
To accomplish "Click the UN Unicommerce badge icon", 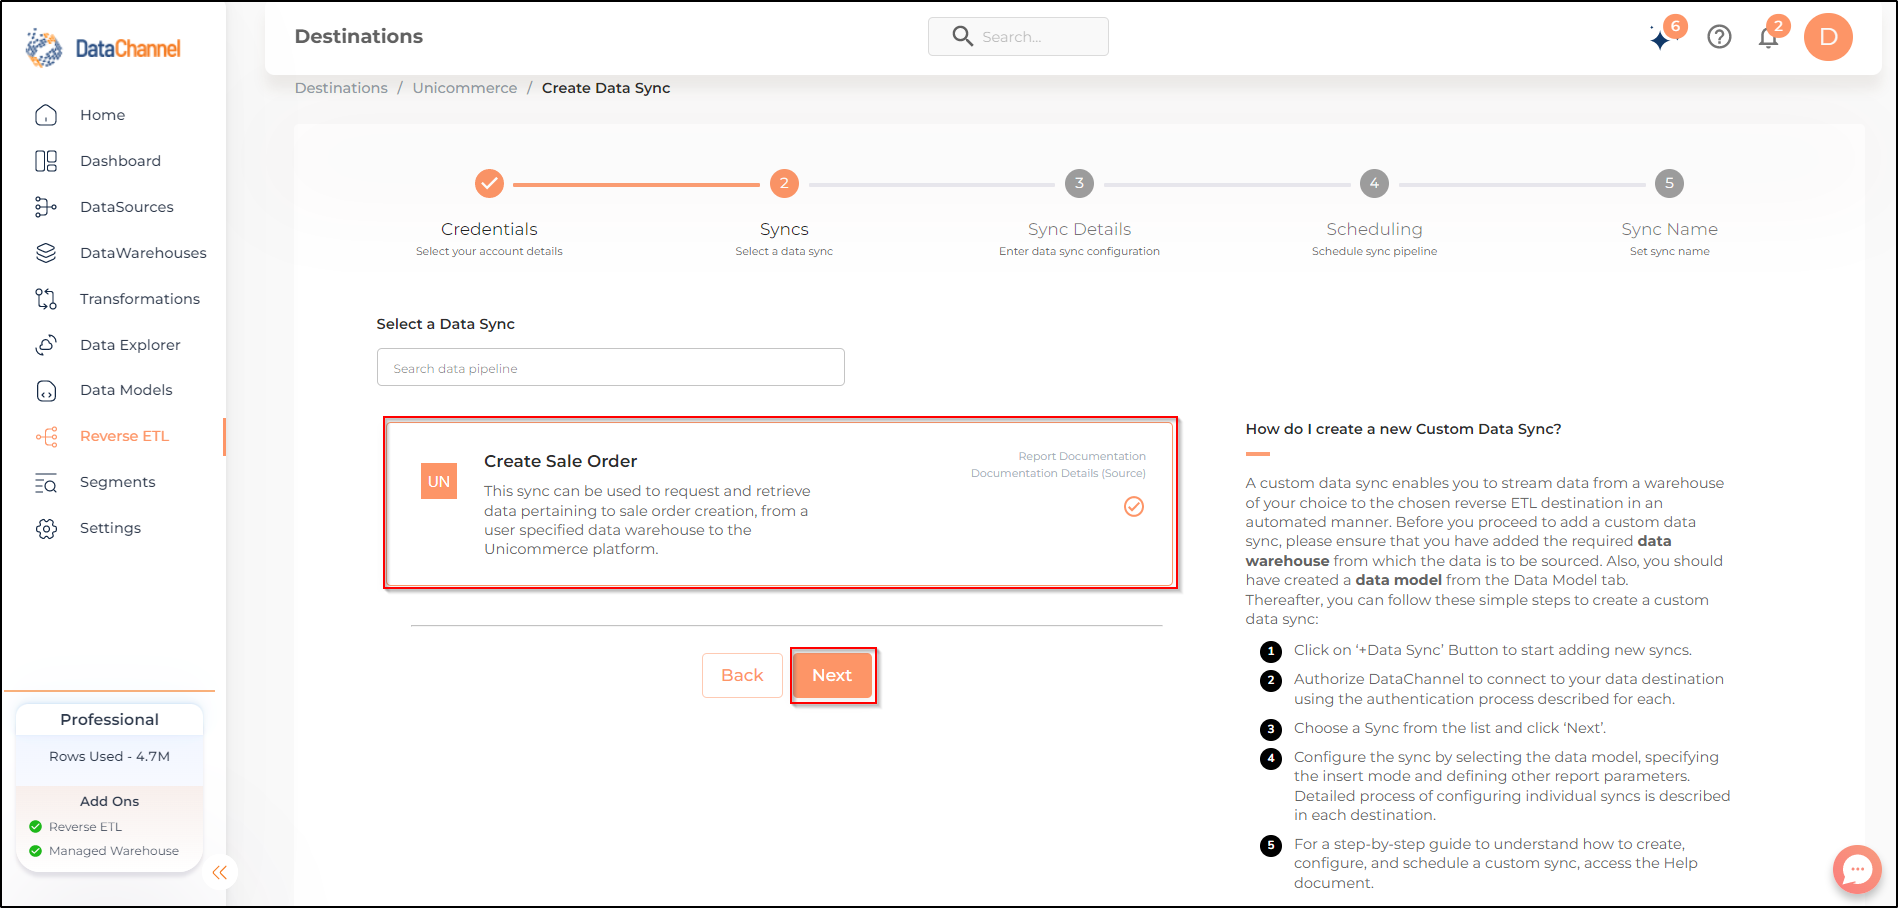I will click(x=439, y=481).
